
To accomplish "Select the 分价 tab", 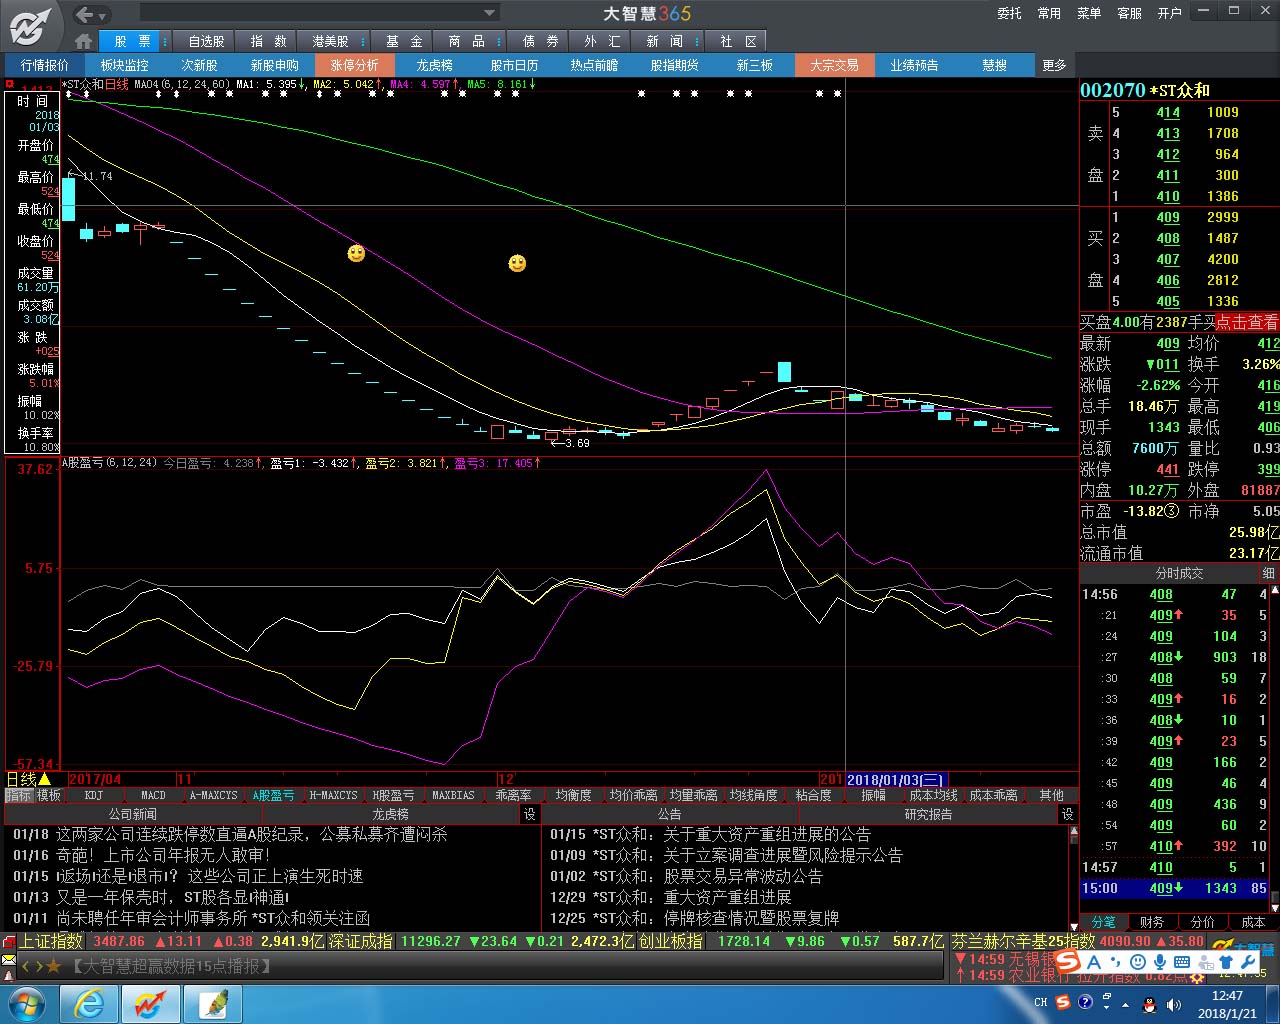I will click(x=1203, y=921).
